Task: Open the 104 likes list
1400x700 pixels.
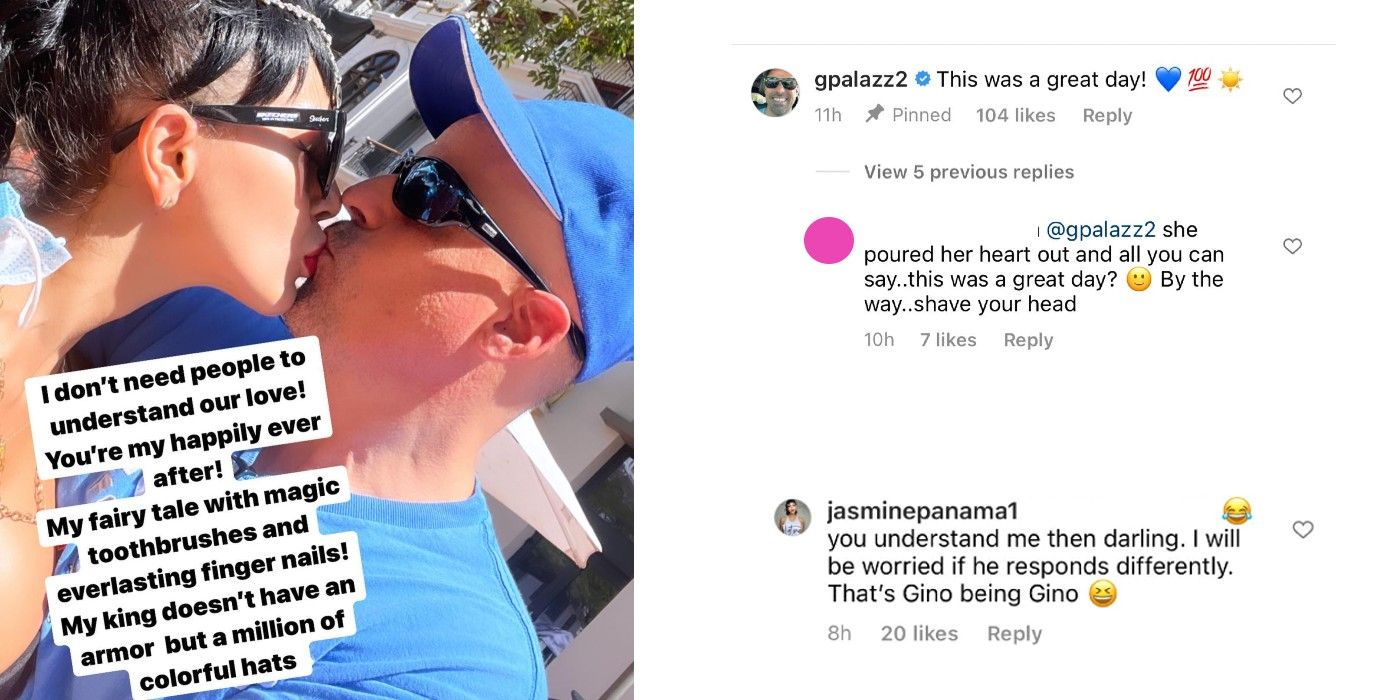Action: pyautogui.click(x=1015, y=115)
